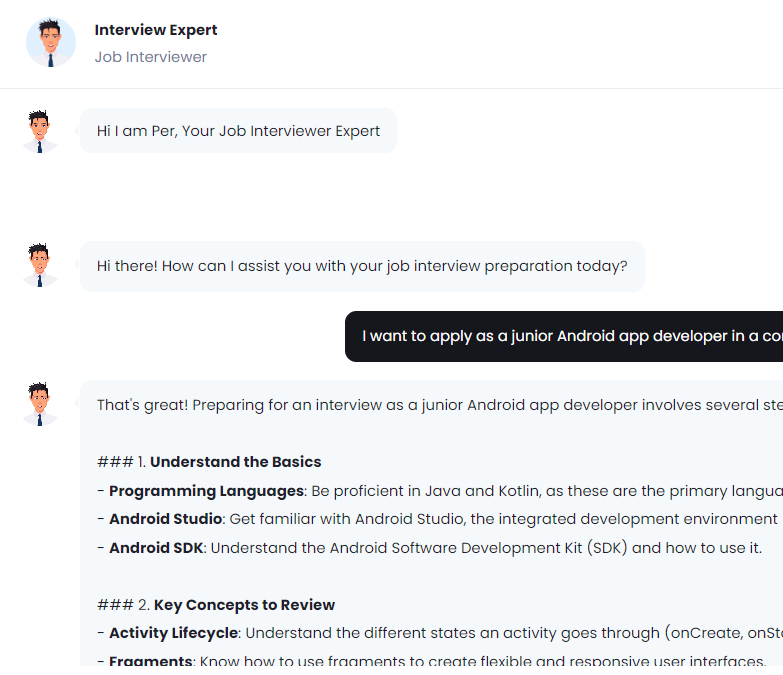Click the bold 'Fragments' label

click(150, 662)
